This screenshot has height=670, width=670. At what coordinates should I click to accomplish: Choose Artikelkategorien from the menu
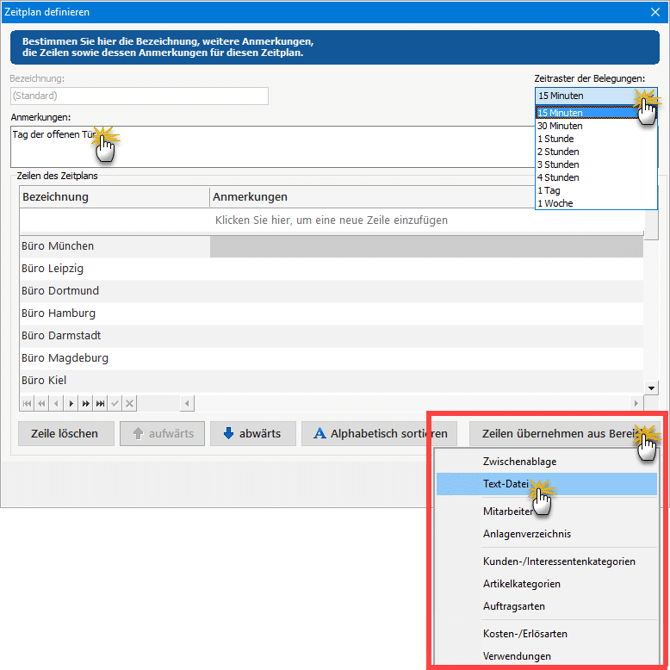coord(521,583)
